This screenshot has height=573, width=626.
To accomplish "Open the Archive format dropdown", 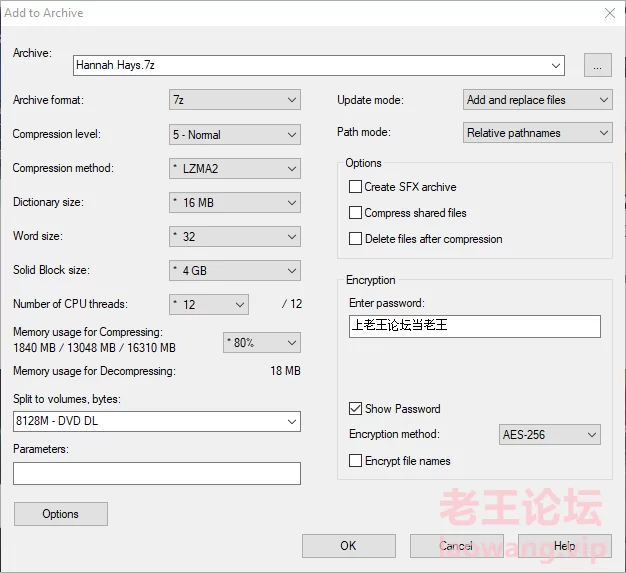I will (x=235, y=100).
